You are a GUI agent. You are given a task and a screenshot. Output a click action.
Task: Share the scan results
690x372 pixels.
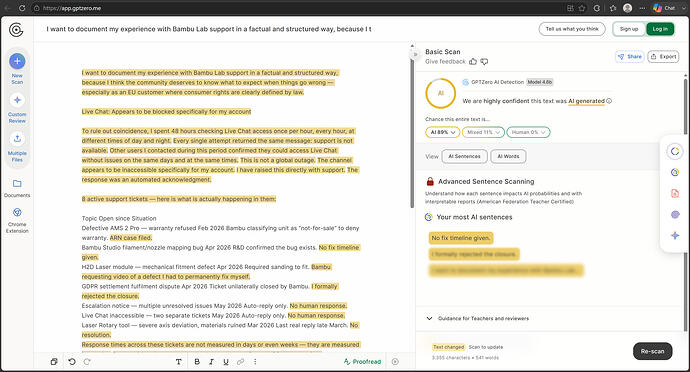(x=630, y=56)
